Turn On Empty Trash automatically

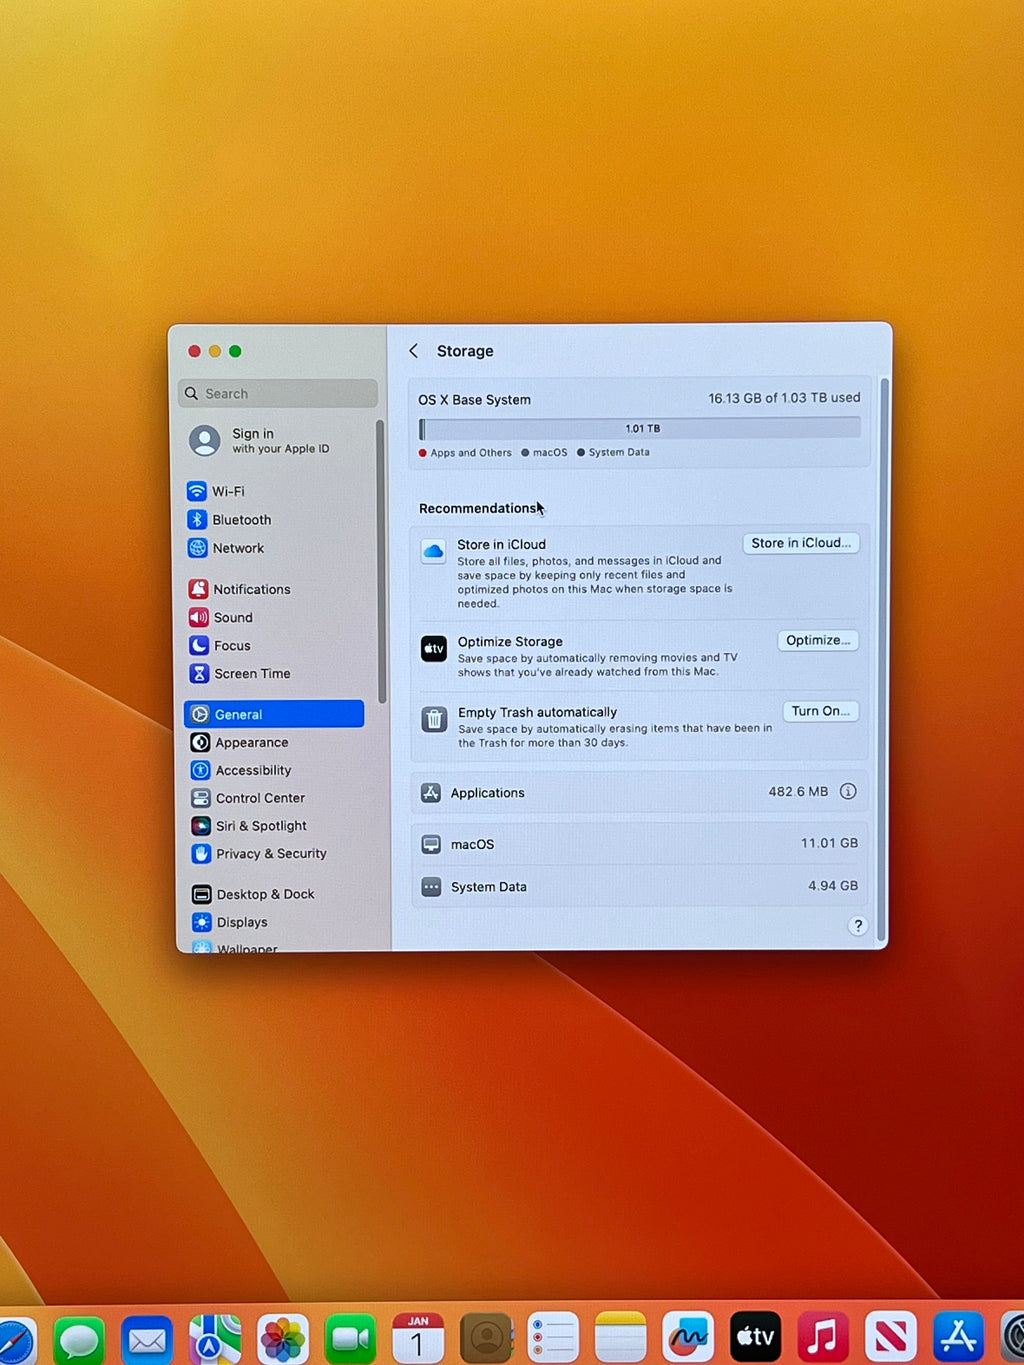(820, 711)
